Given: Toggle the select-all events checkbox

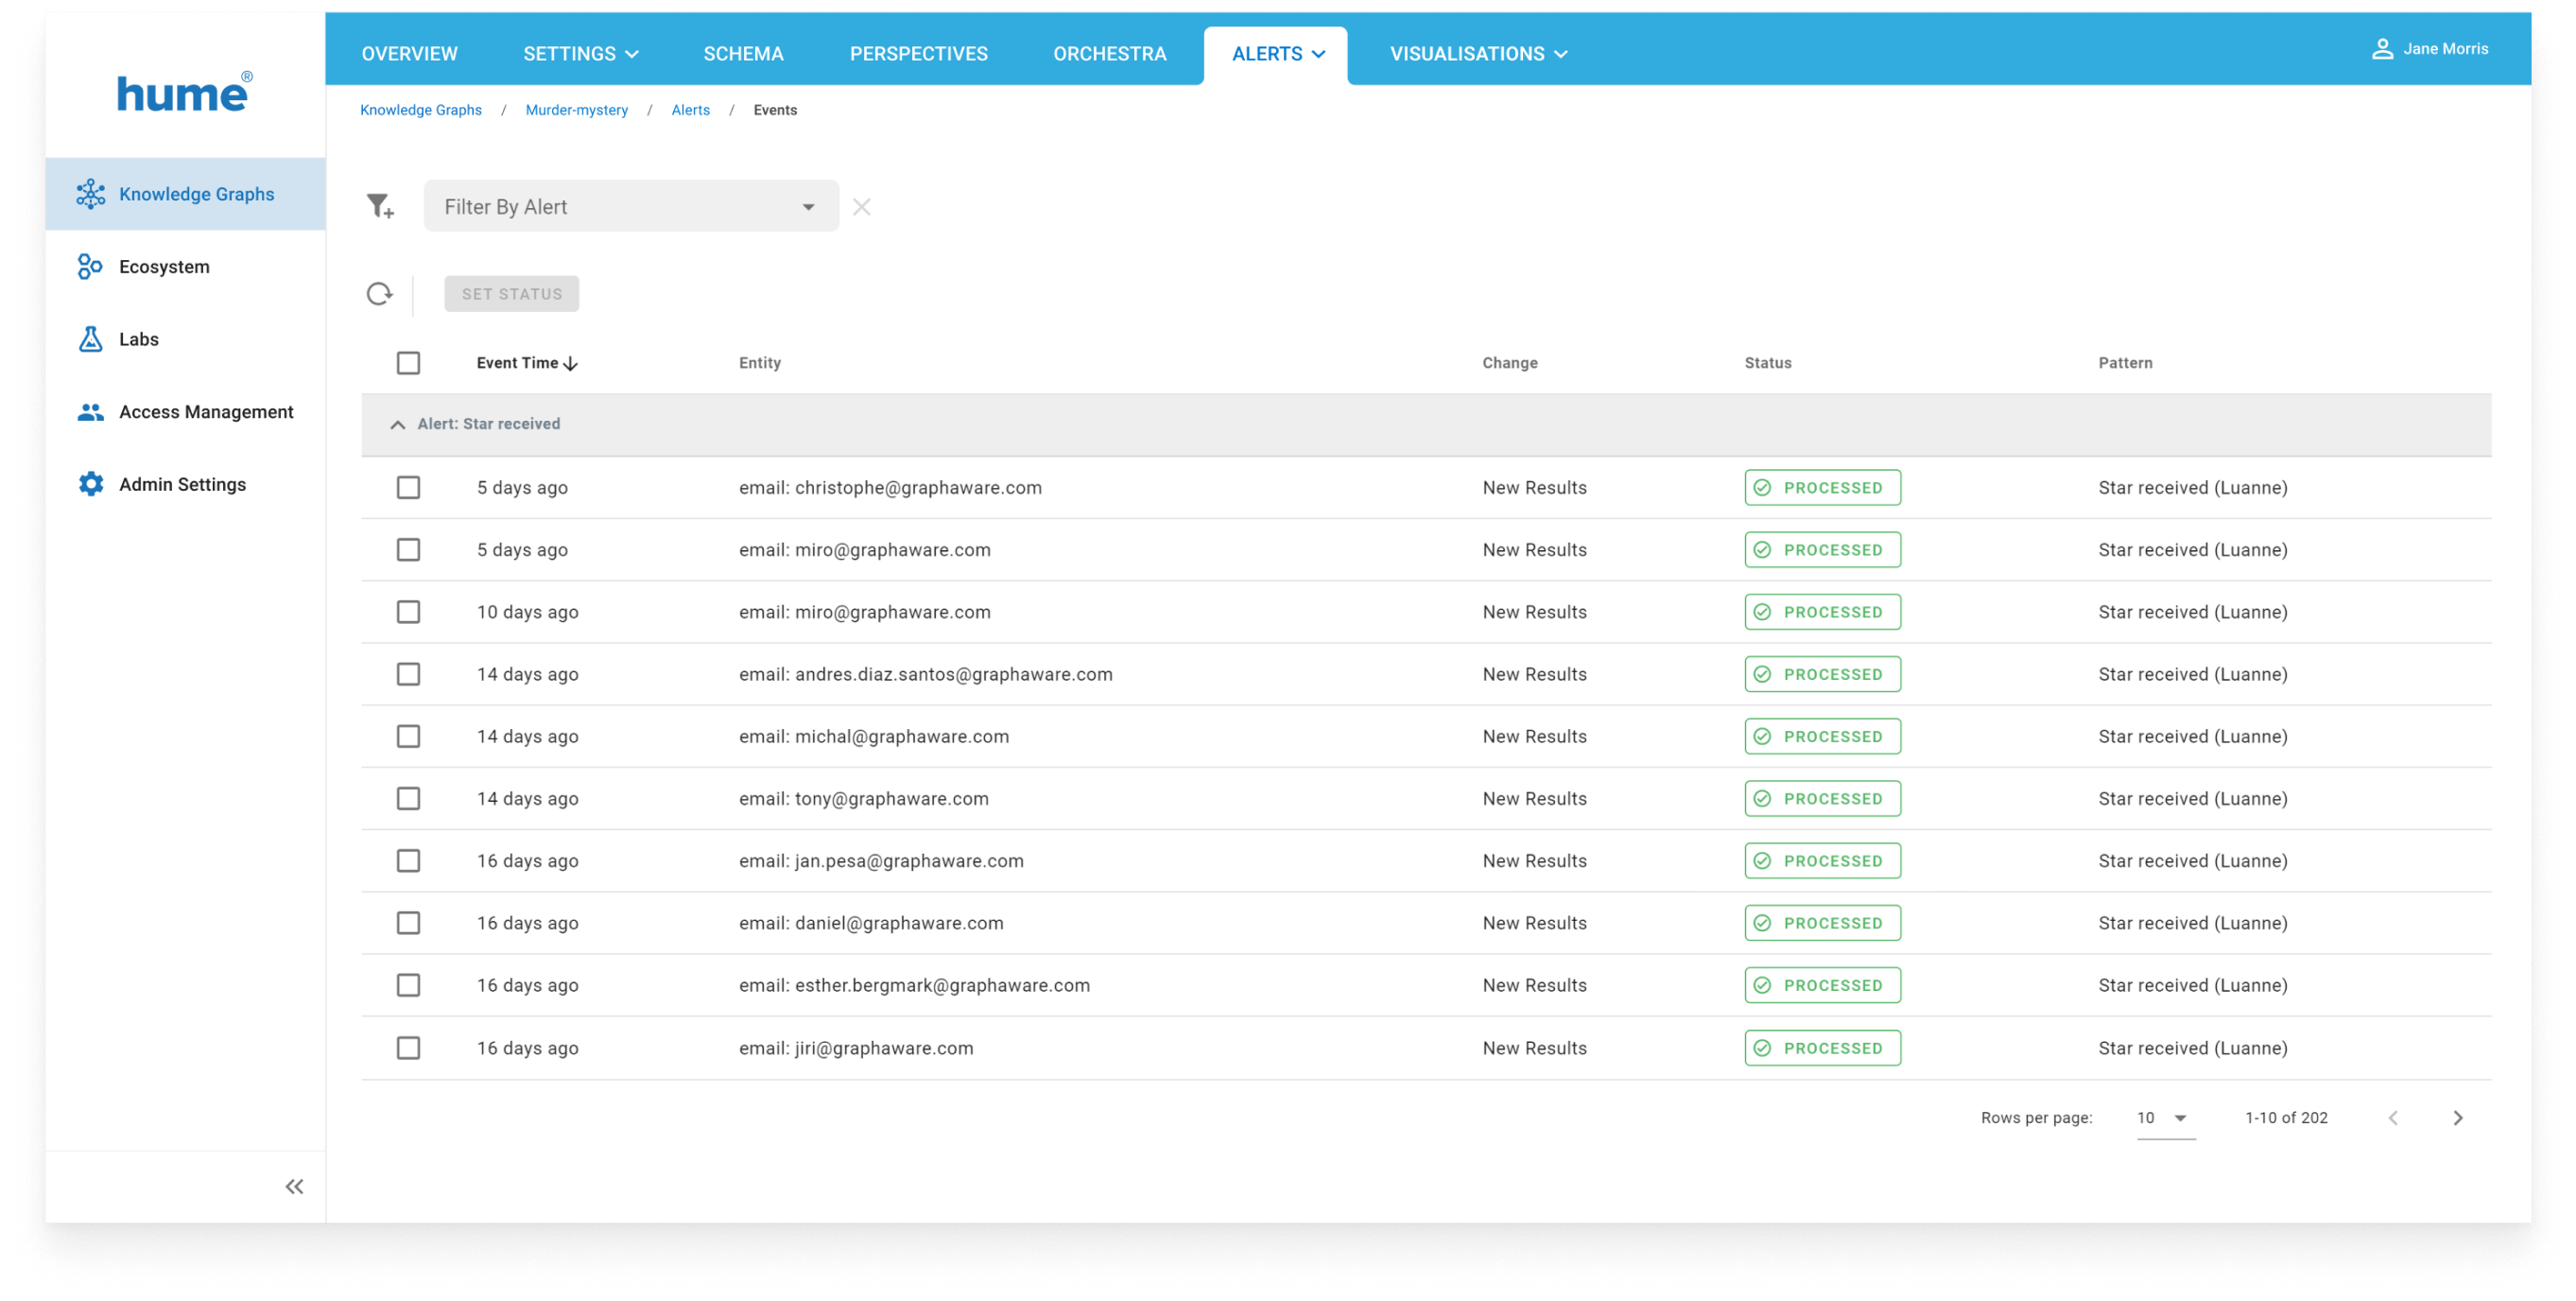Looking at the screenshot, I should click(408, 363).
